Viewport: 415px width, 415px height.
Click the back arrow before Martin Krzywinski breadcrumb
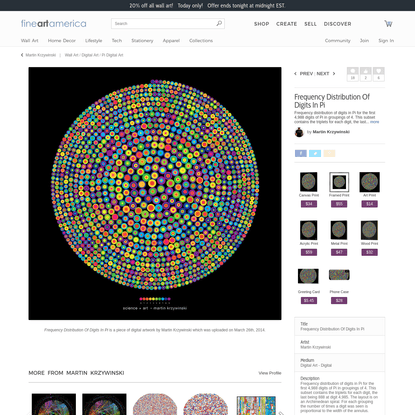tap(22, 55)
